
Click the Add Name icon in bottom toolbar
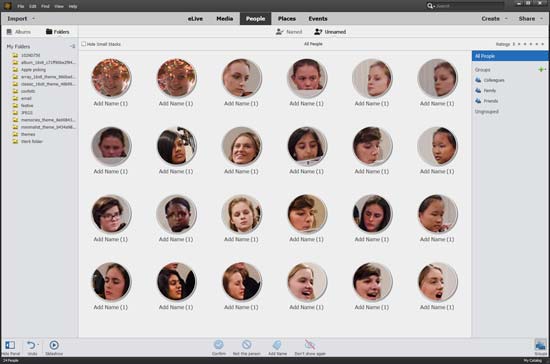coord(277,345)
